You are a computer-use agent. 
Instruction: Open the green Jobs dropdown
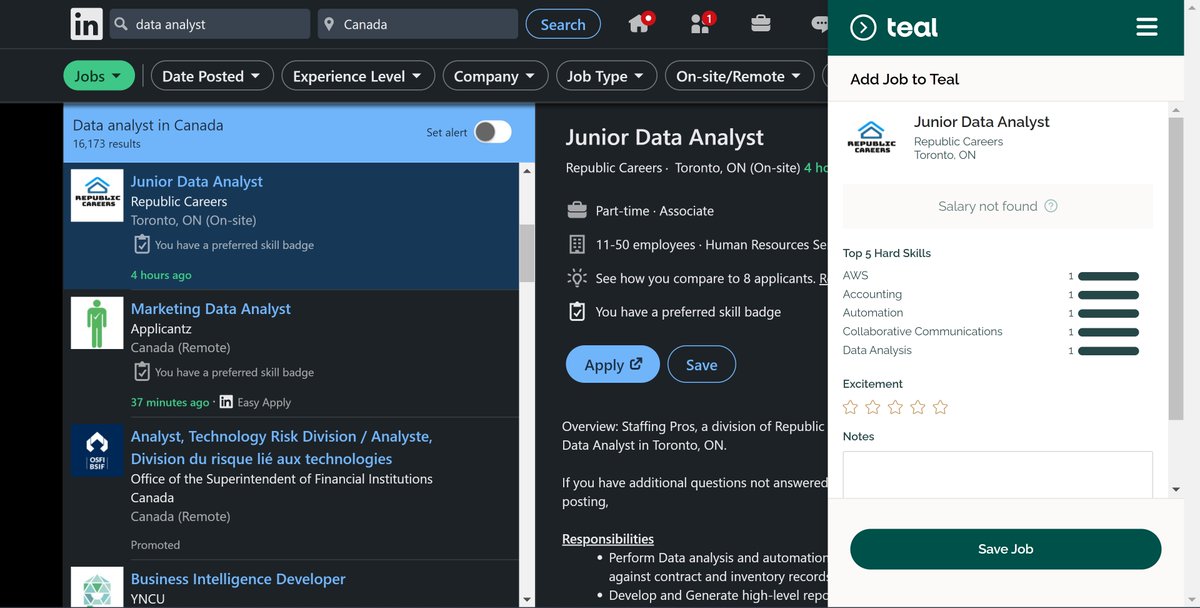point(98,76)
